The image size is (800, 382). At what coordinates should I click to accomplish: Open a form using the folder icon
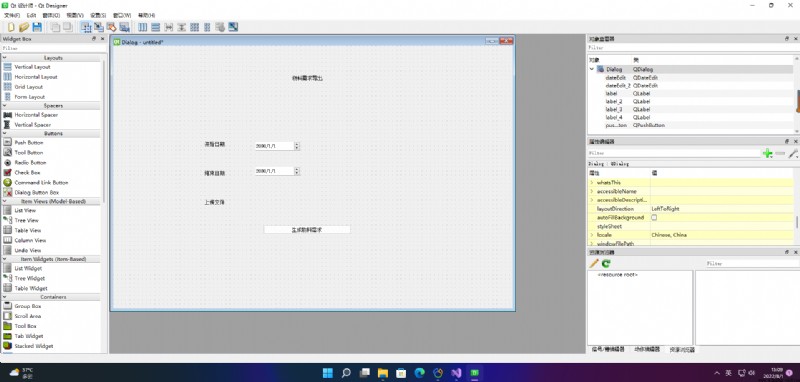point(23,27)
